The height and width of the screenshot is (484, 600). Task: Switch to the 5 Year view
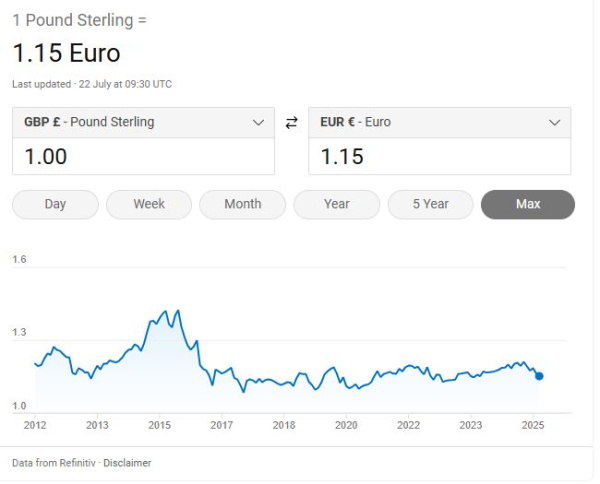[x=430, y=204]
